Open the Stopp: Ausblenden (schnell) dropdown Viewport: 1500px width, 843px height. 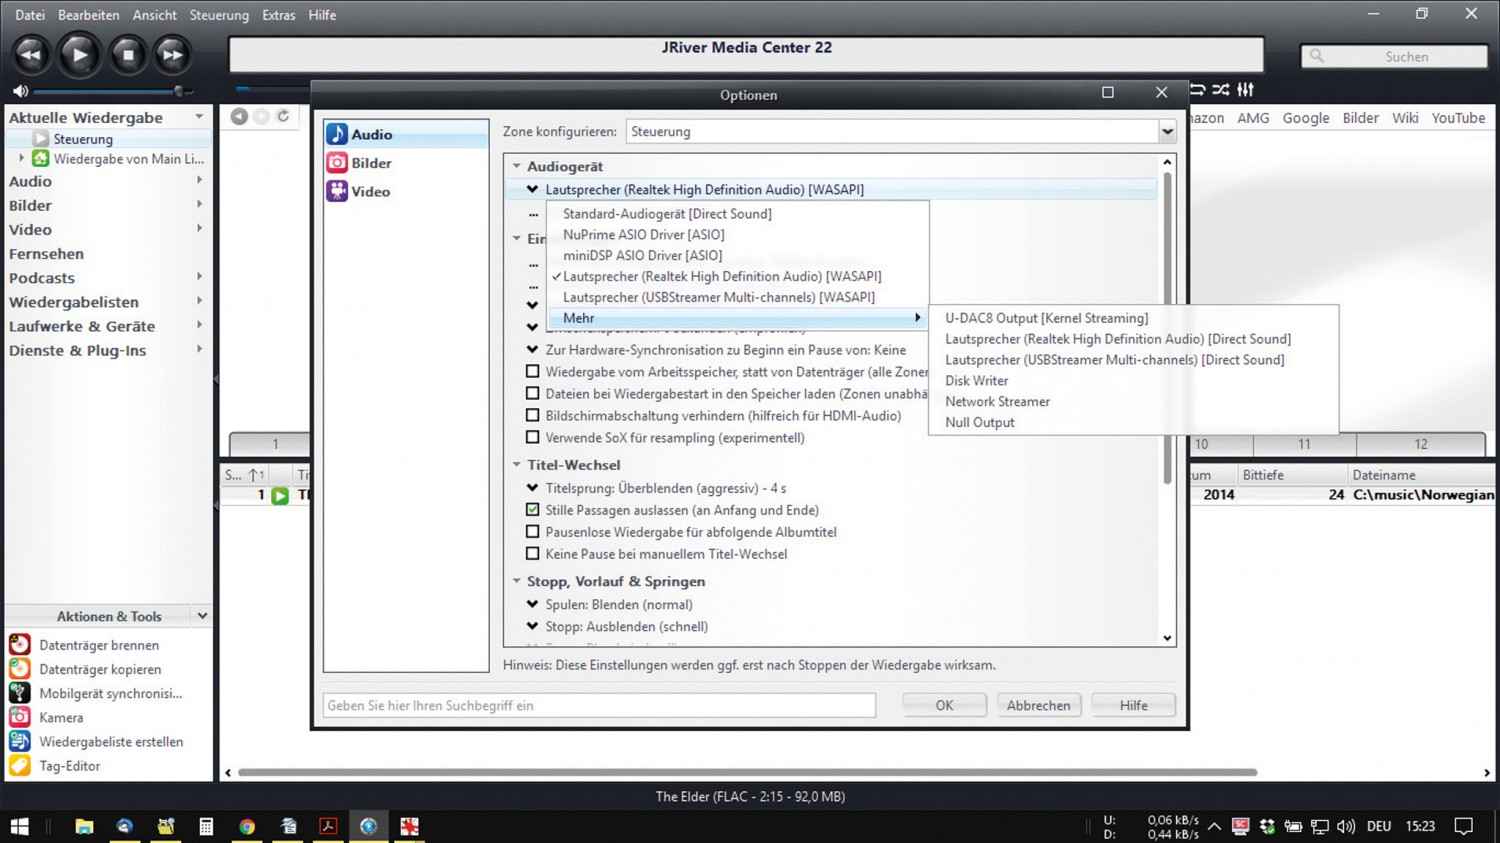[532, 626]
